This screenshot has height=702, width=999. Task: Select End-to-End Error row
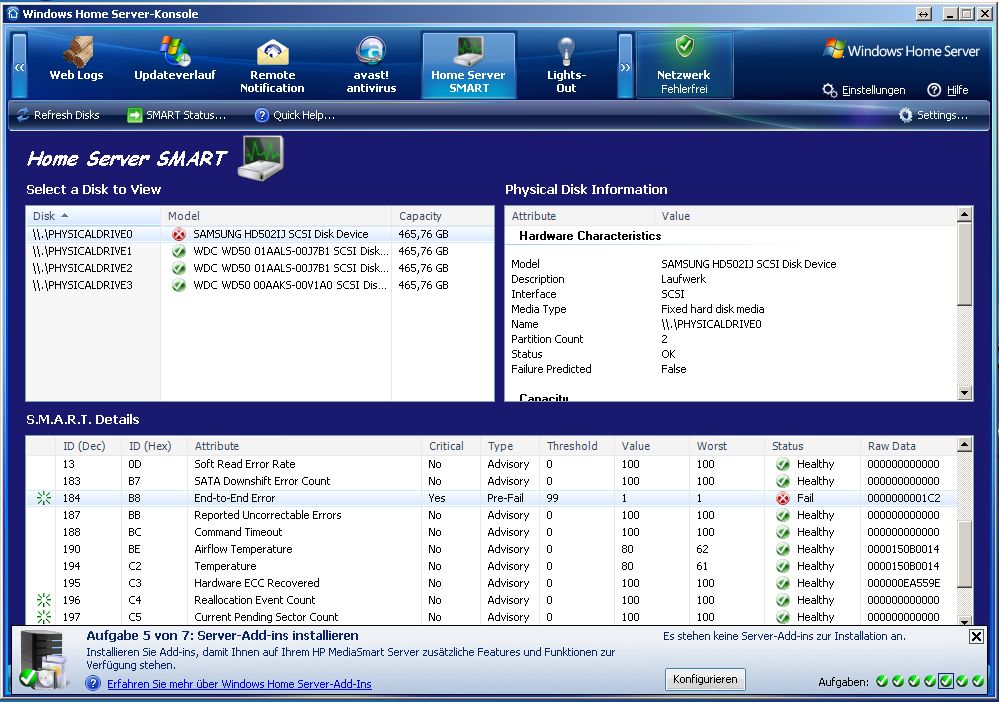491,498
